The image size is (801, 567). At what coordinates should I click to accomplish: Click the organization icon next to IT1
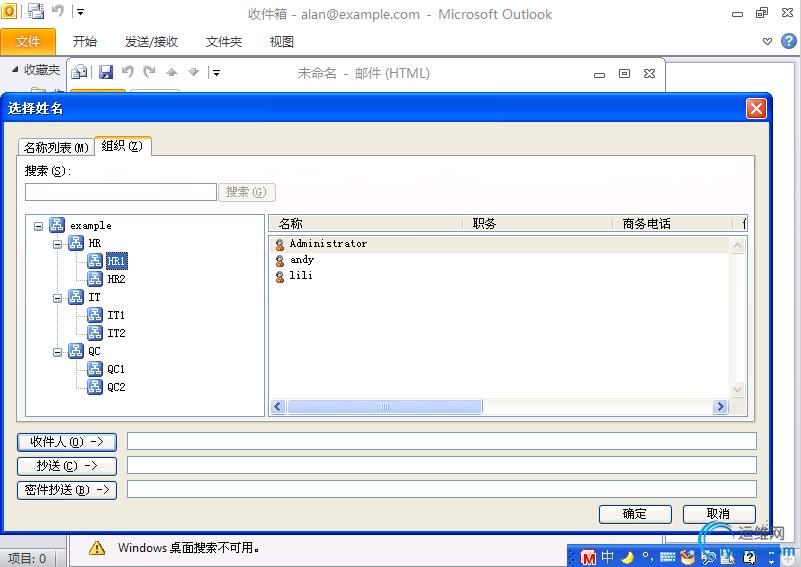[95, 315]
